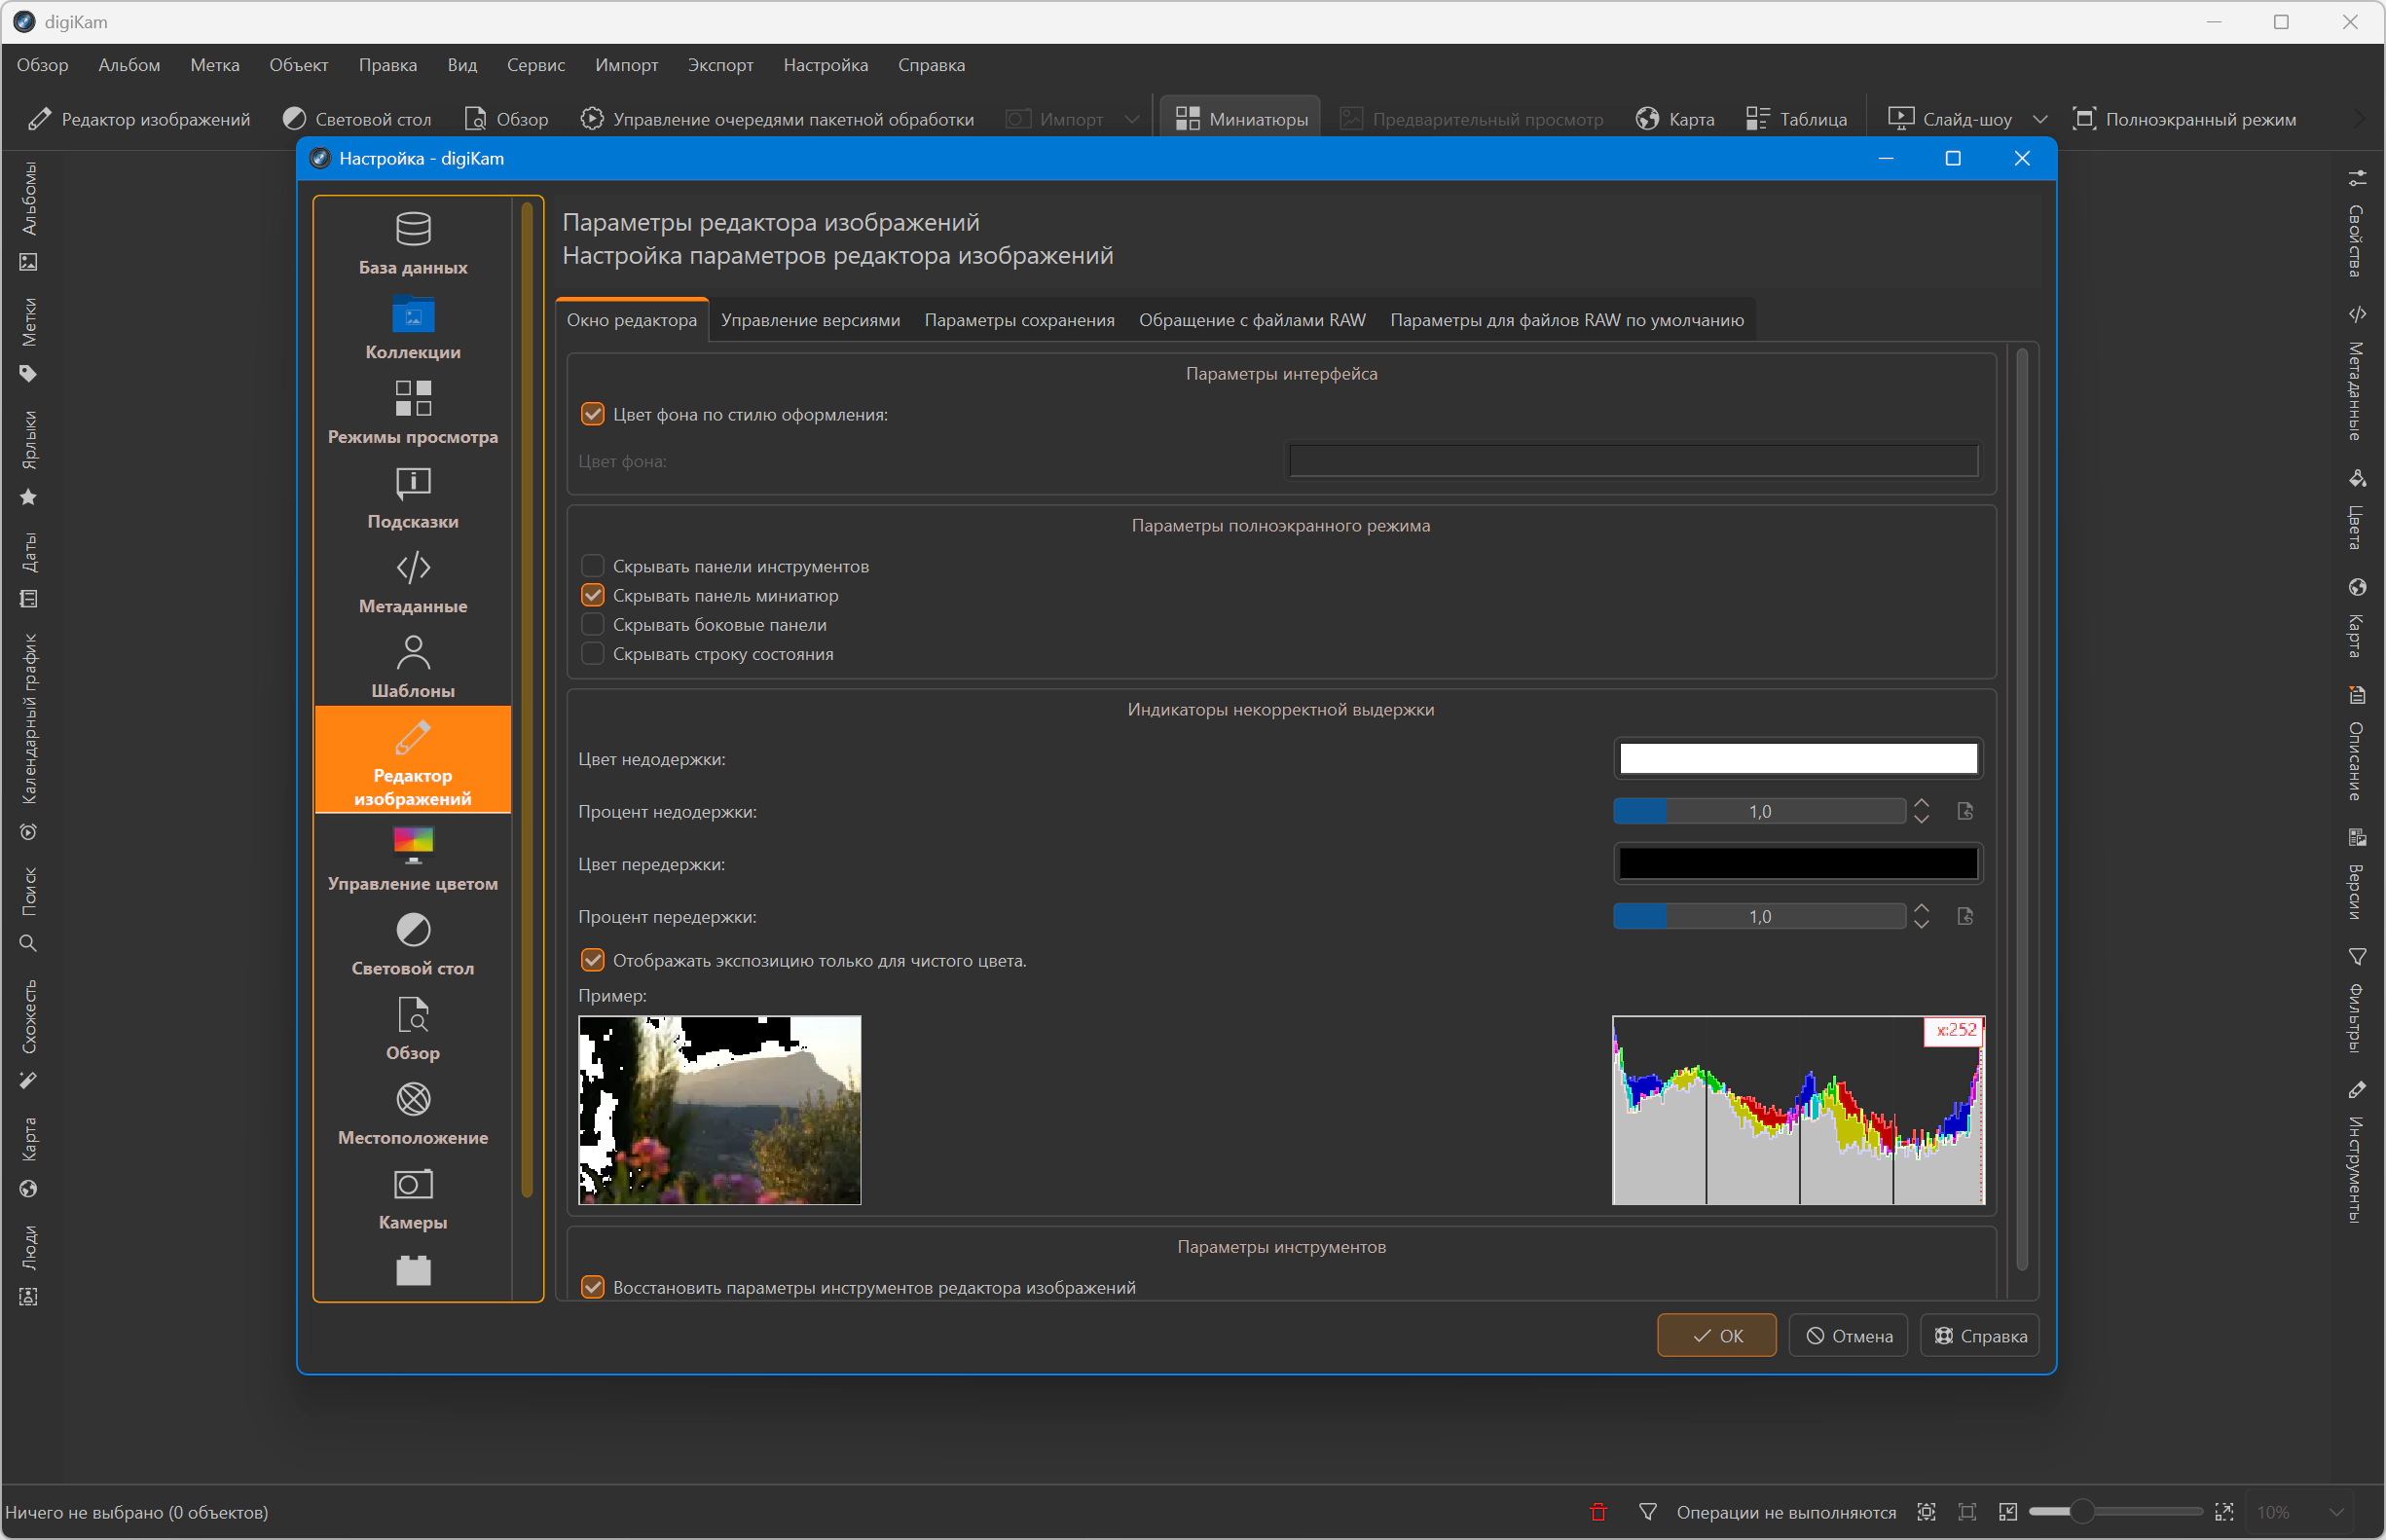Open the Metadata settings page icon

point(413,568)
